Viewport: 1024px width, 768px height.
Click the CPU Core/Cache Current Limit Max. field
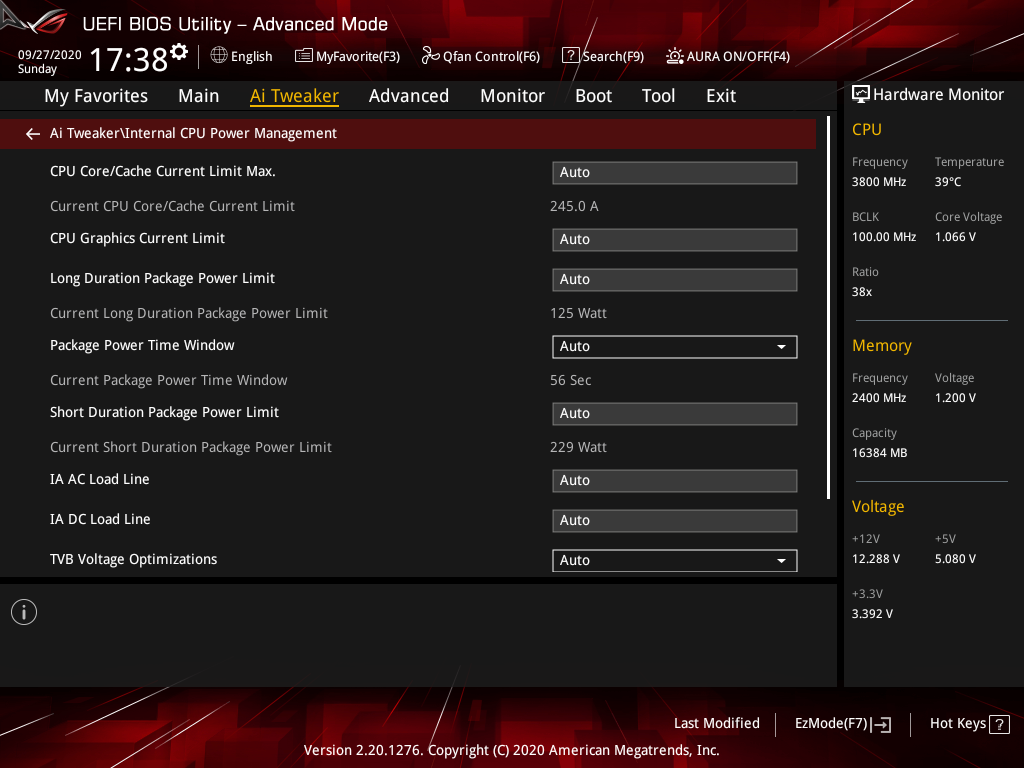(675, 172)
